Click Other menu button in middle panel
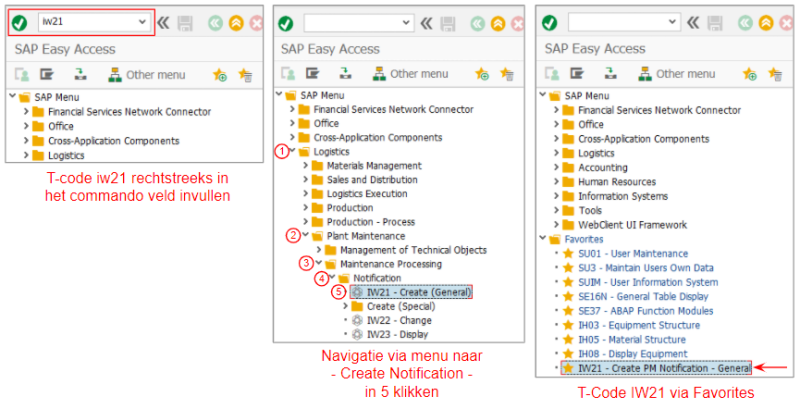The width and height of the screenshot is (800, 409). point(411,74)
